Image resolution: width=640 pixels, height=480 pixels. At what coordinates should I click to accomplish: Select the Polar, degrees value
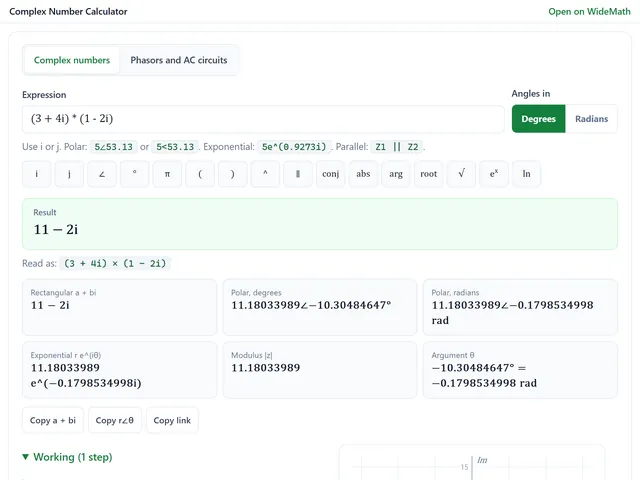pyautogui.click(x=311, y=305)
